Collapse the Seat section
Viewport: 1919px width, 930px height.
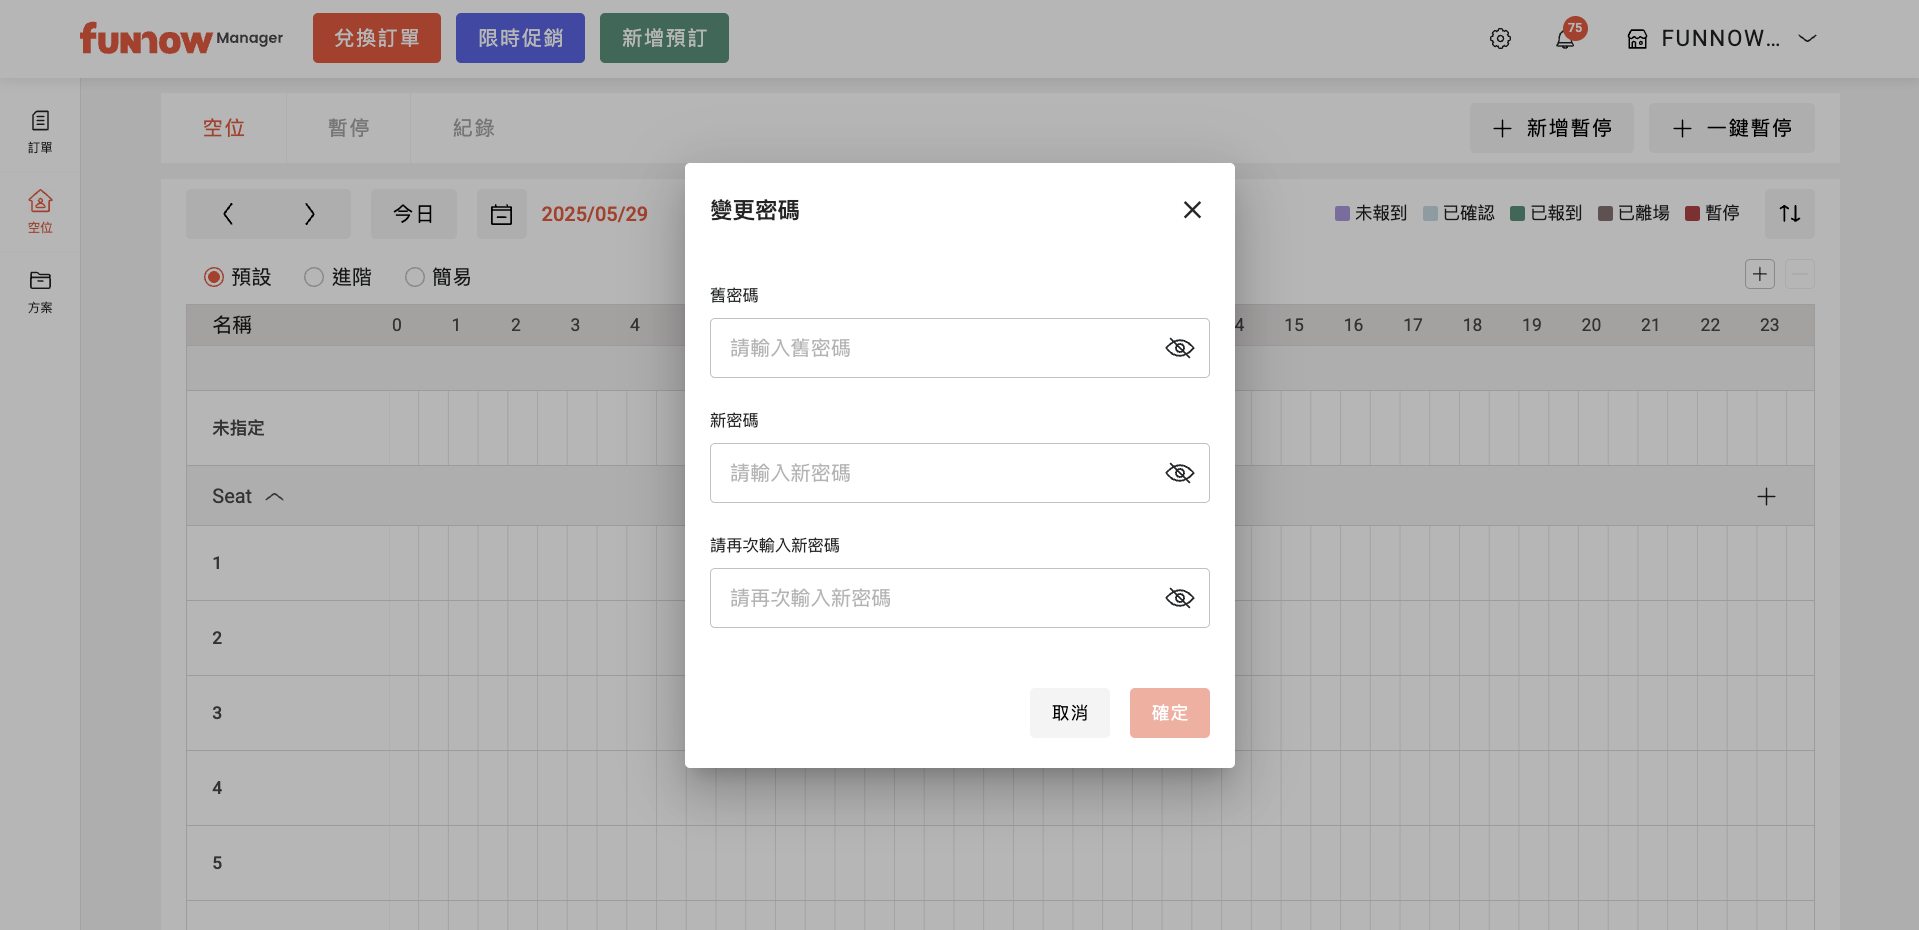point(274,497)
